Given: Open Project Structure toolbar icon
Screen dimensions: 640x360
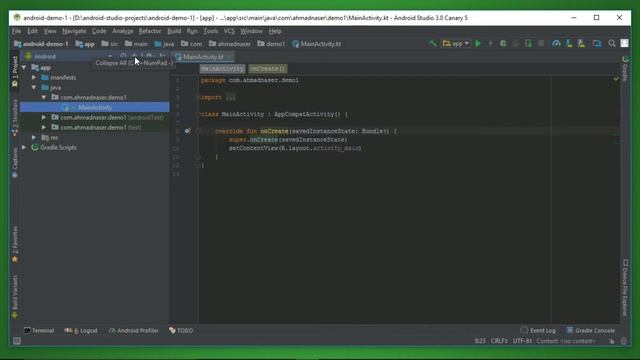Looking at the screenshot, I should (x=597, y=44).
